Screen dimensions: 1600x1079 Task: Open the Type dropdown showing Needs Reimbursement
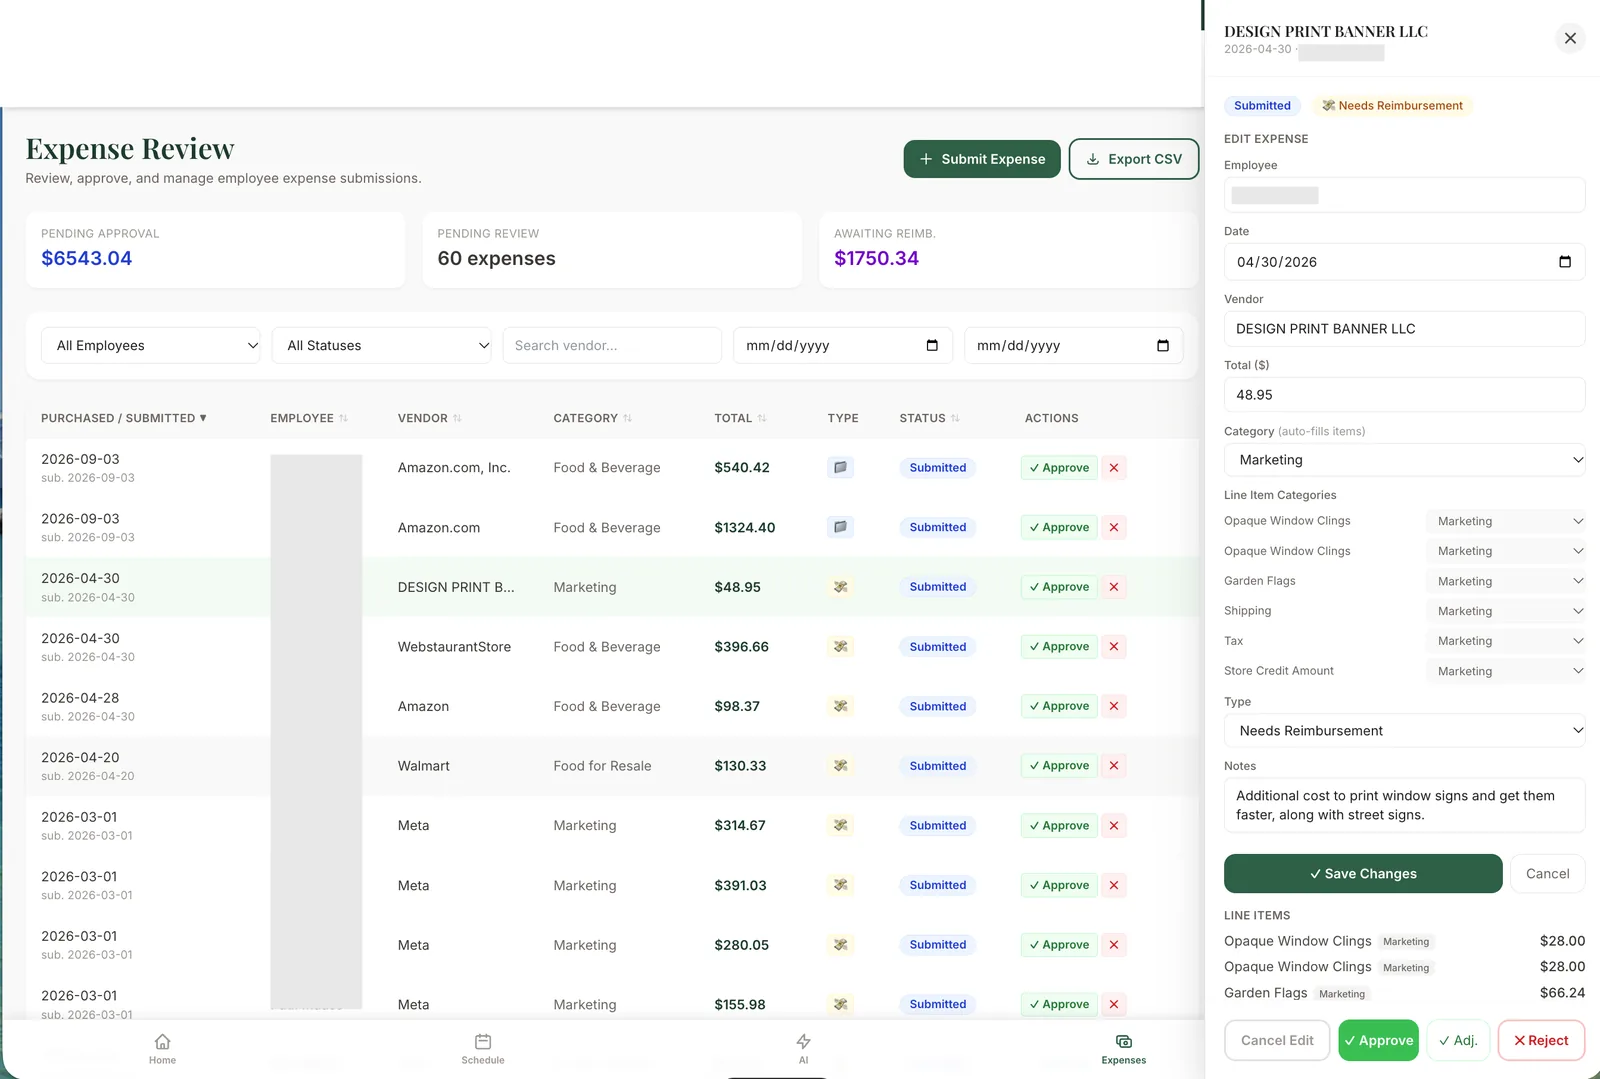click(1404, 731)
